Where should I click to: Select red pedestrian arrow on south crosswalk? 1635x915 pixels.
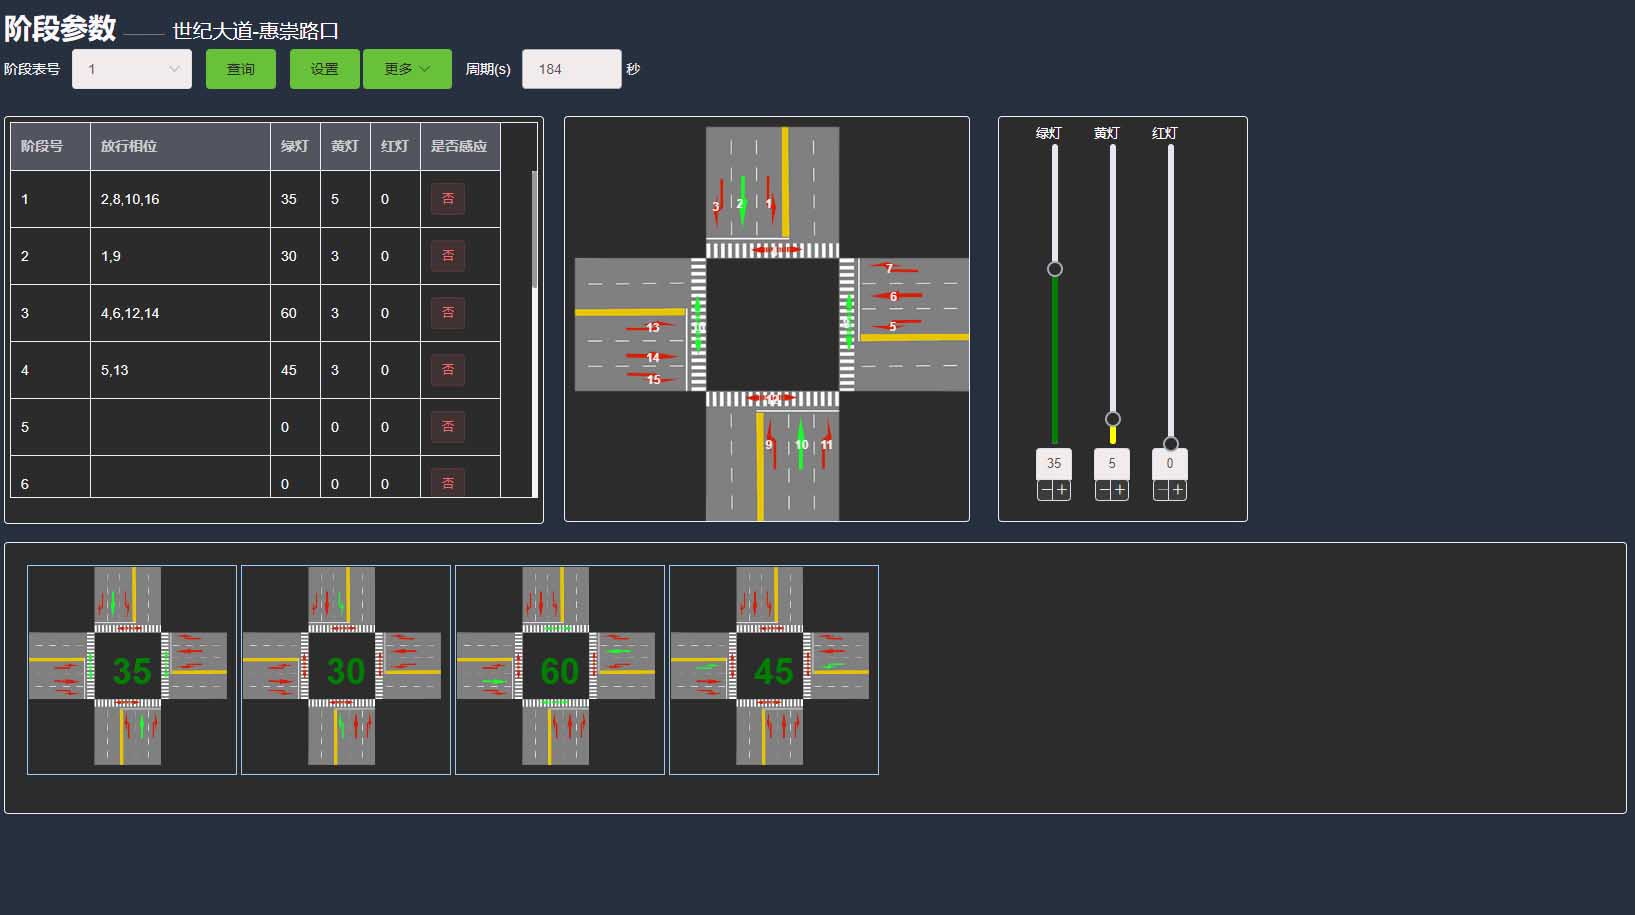pos(772,398)
